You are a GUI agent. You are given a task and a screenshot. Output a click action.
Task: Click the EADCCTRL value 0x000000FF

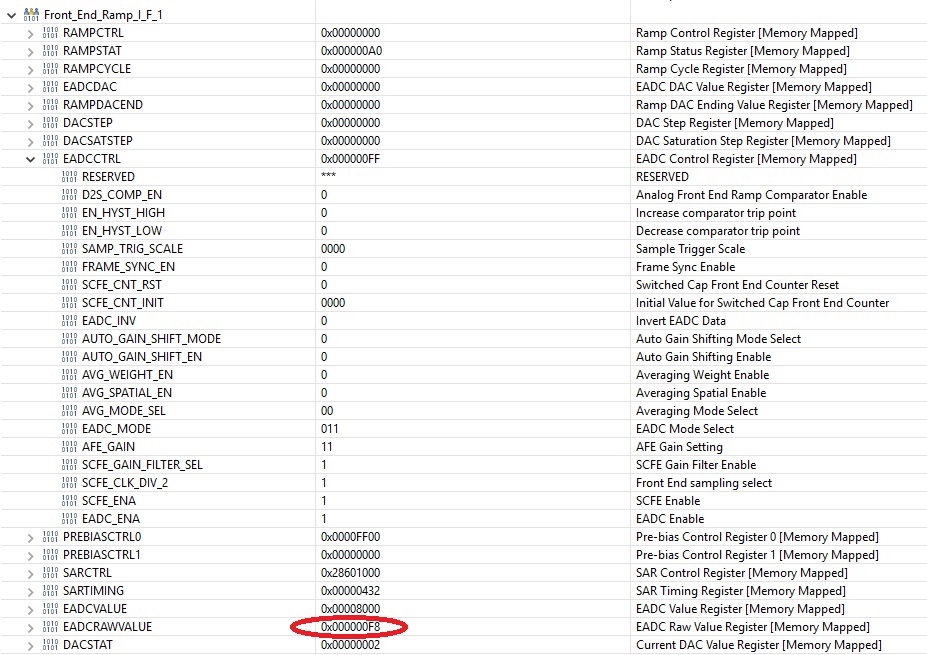click(x=351, y=159)
